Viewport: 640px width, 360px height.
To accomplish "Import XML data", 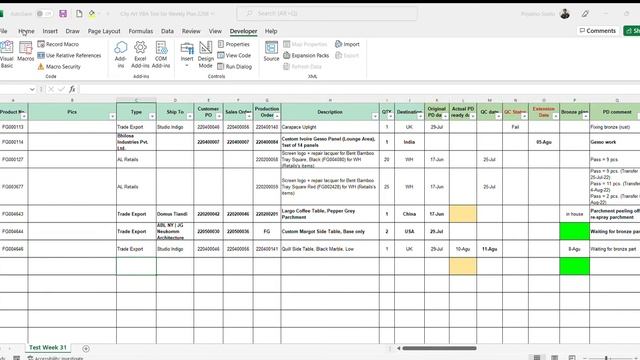I will click(347, 44).
